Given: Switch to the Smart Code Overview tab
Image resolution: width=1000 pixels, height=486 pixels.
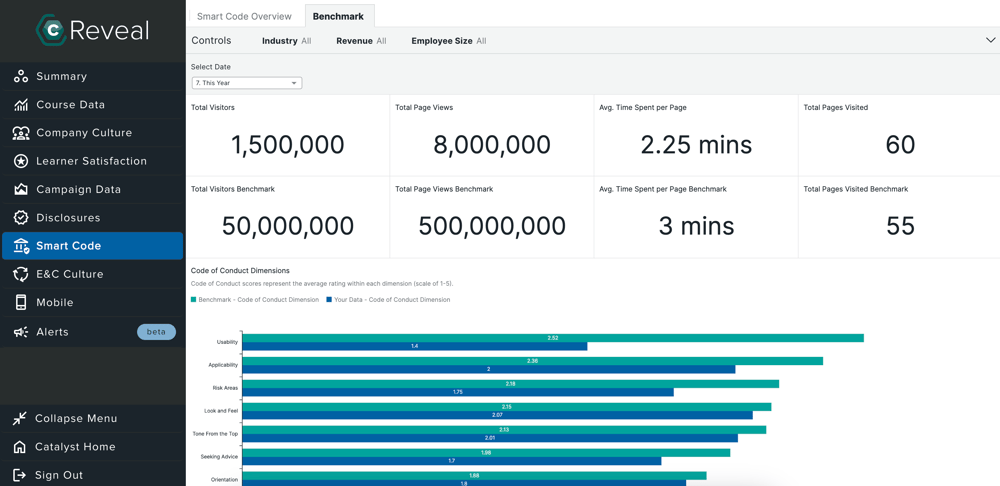Looking at the screenshot, I should coord(244,17).
